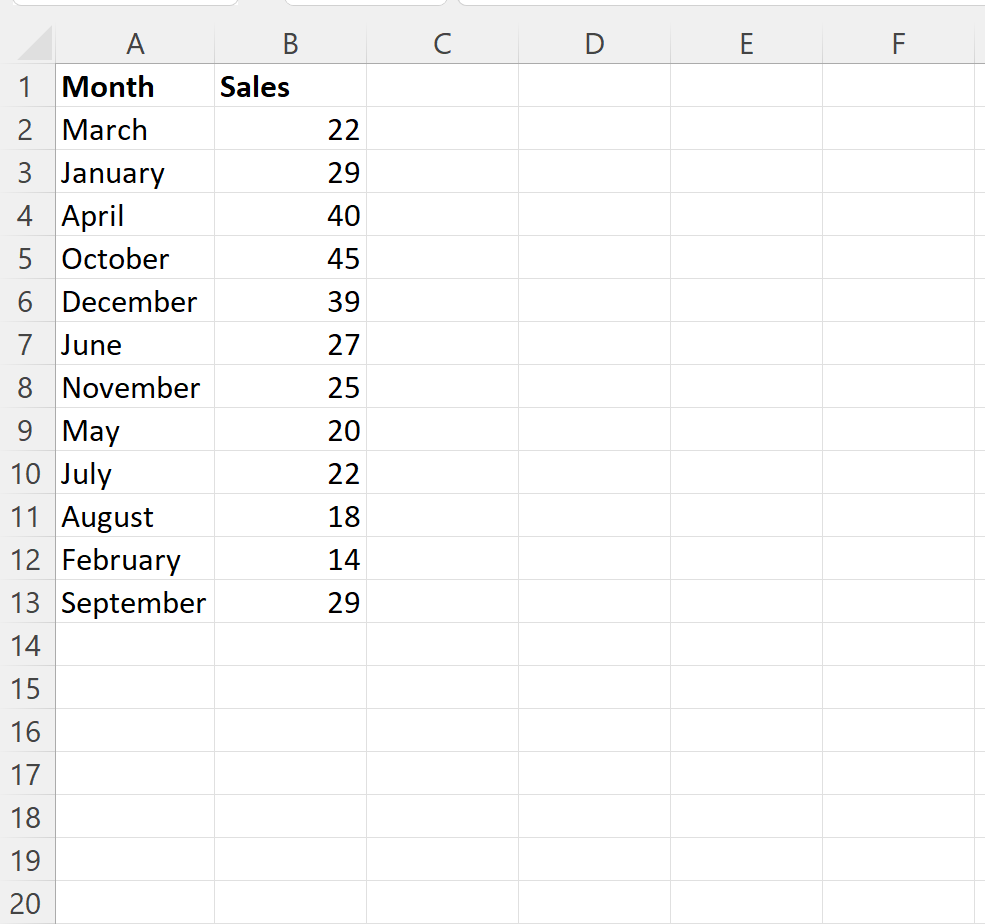Select row 13 header
The height and width of the screenshot is (924, 985).
click(x=26, y=602)
